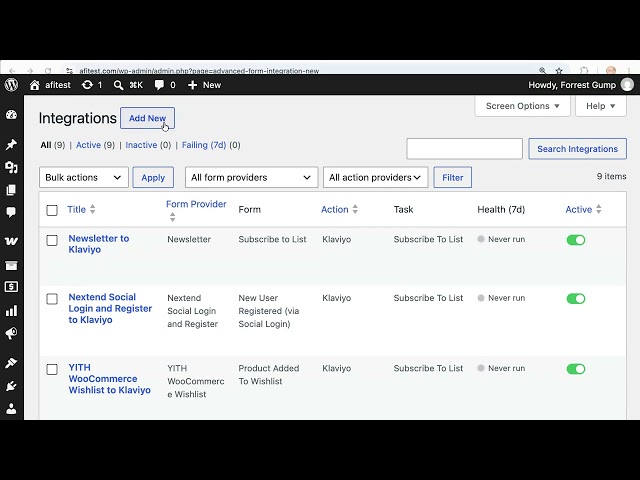The image size is (640, 480).
Task: Click the Integrations page heading
Action: click(78, 118)
